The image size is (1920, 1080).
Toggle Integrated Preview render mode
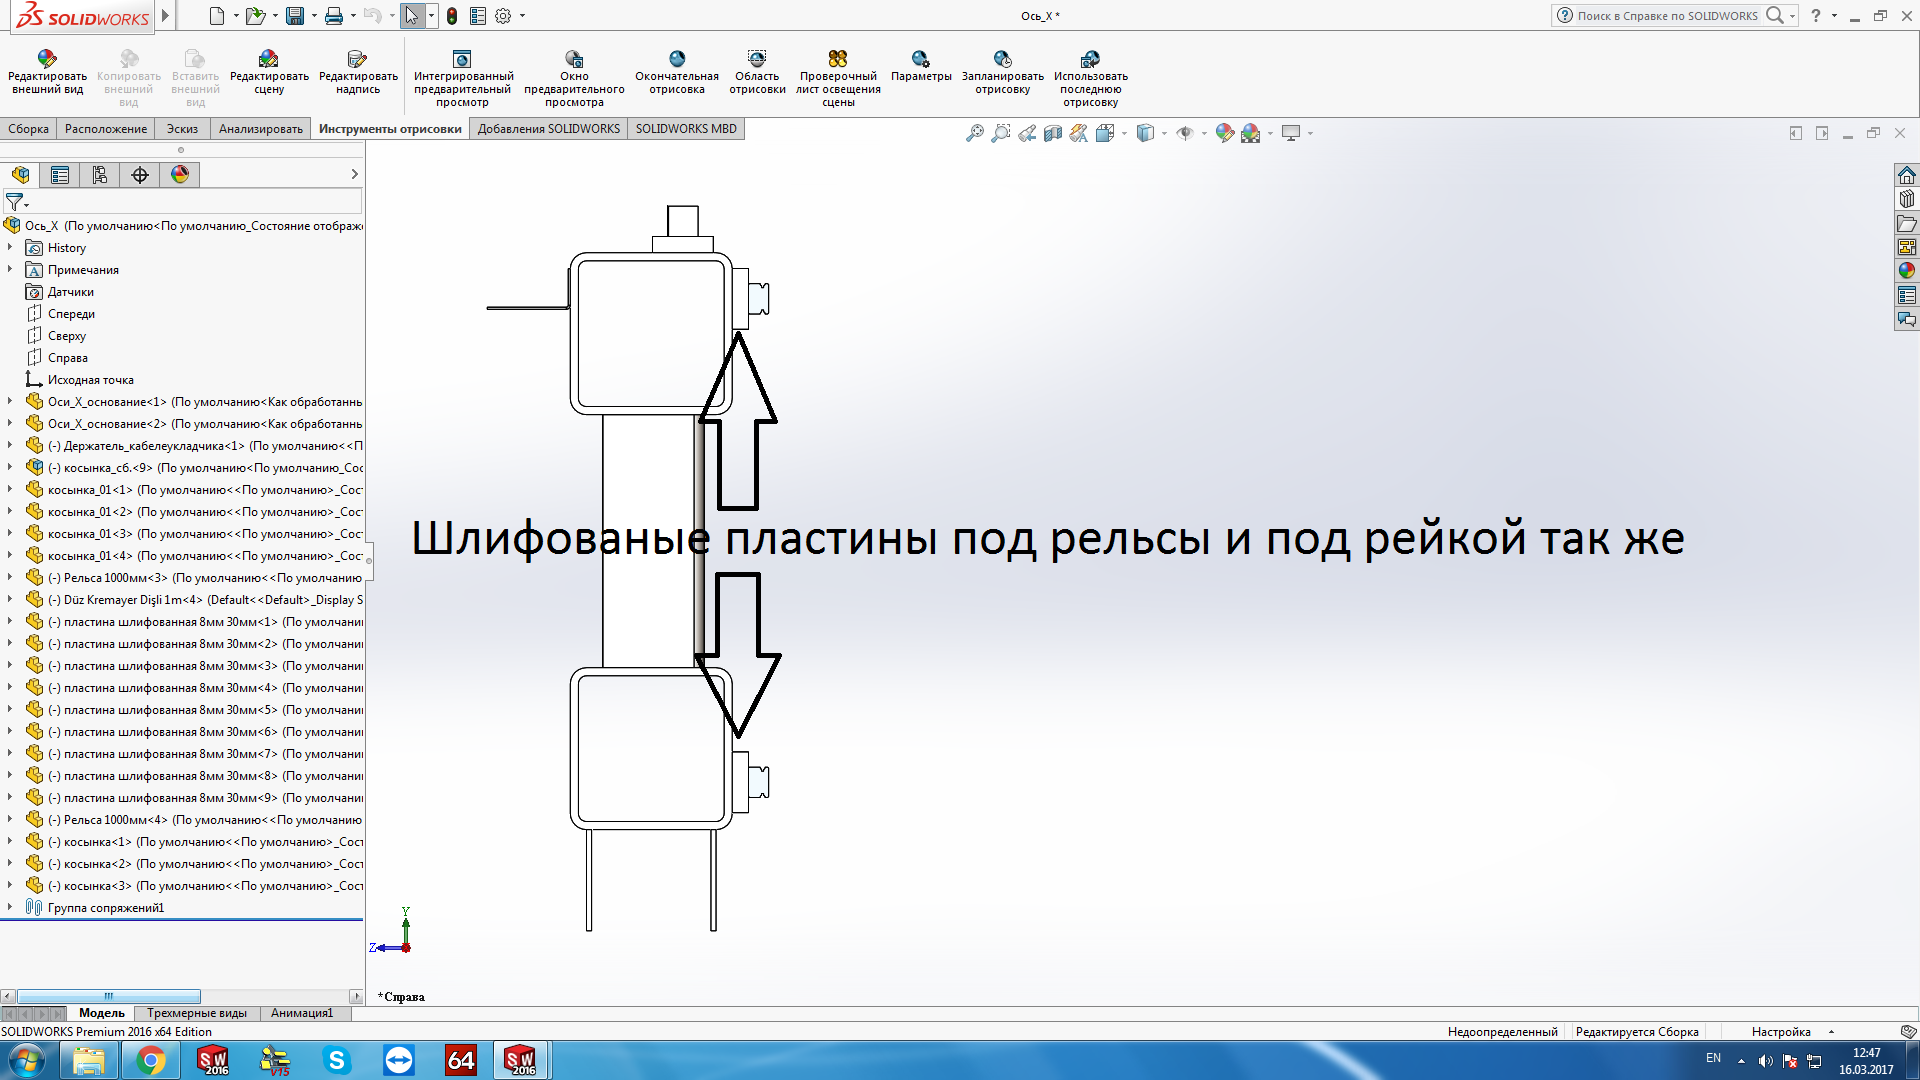coord(462,60)
